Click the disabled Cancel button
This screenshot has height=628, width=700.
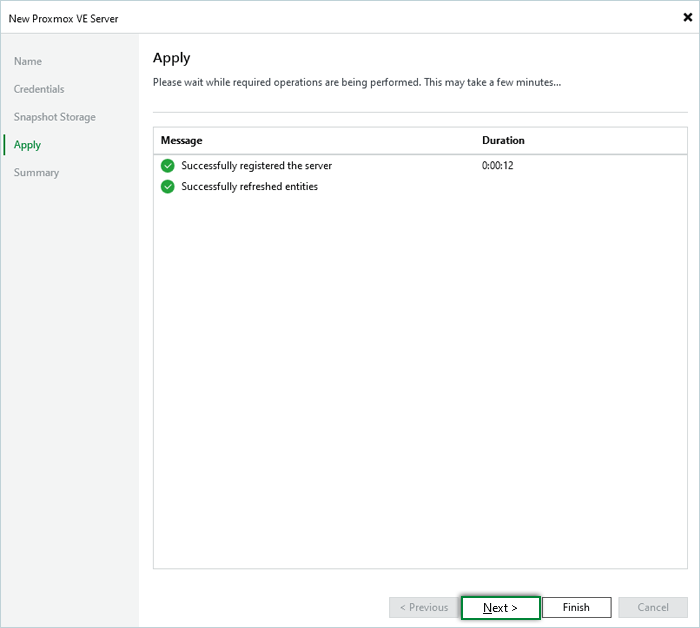tap(652, 607)
